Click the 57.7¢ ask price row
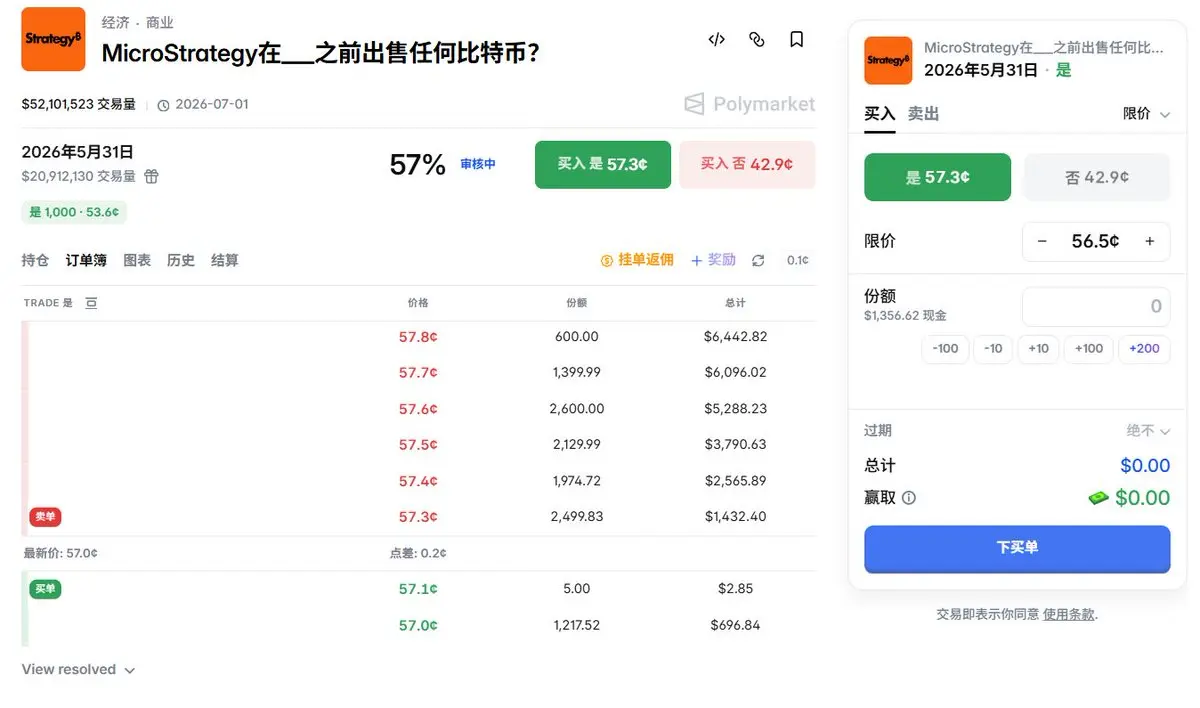 418,373
